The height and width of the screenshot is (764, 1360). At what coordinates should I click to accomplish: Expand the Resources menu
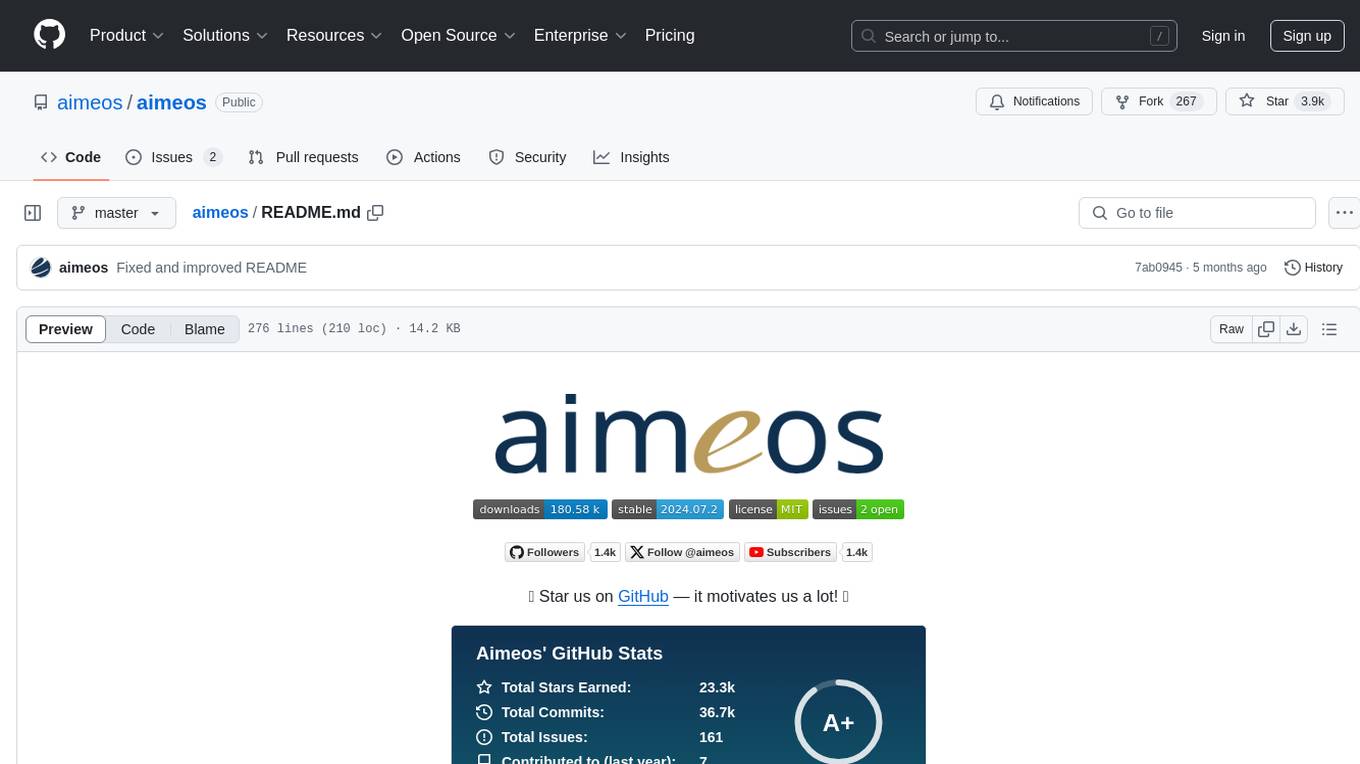335,35
